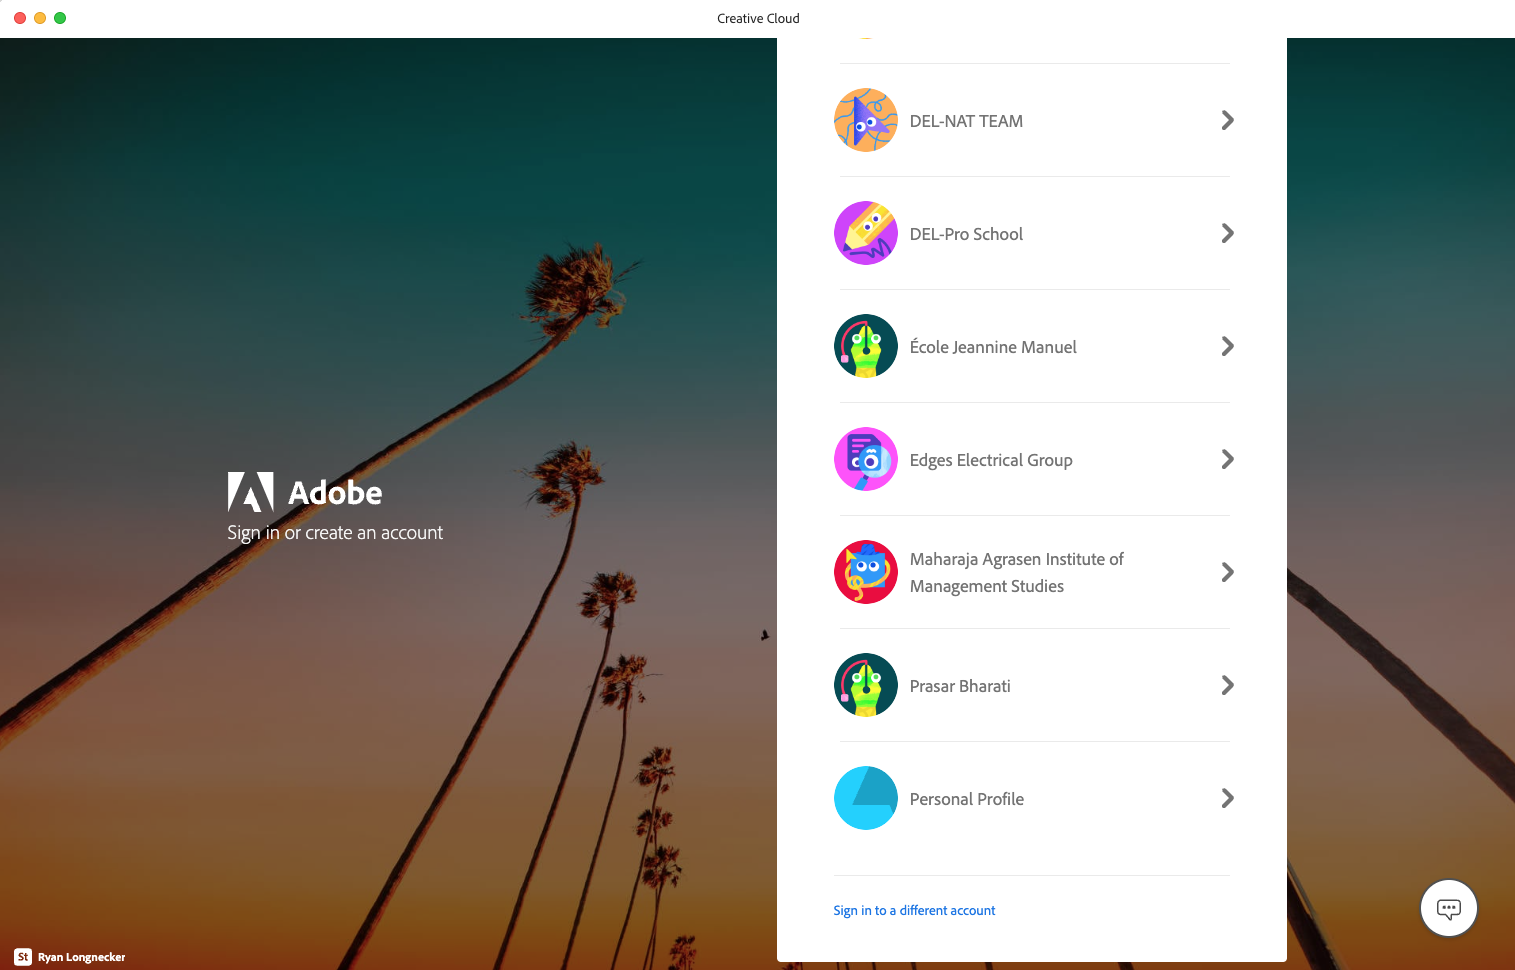Open the chat support bubble icon

1448,908
